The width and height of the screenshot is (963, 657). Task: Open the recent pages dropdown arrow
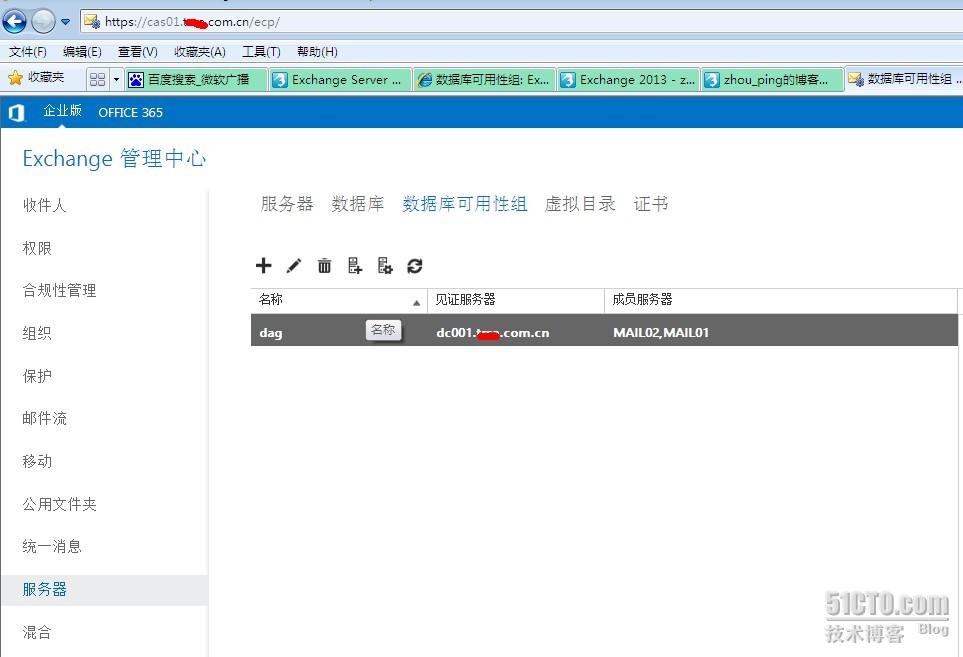(65, 22)
